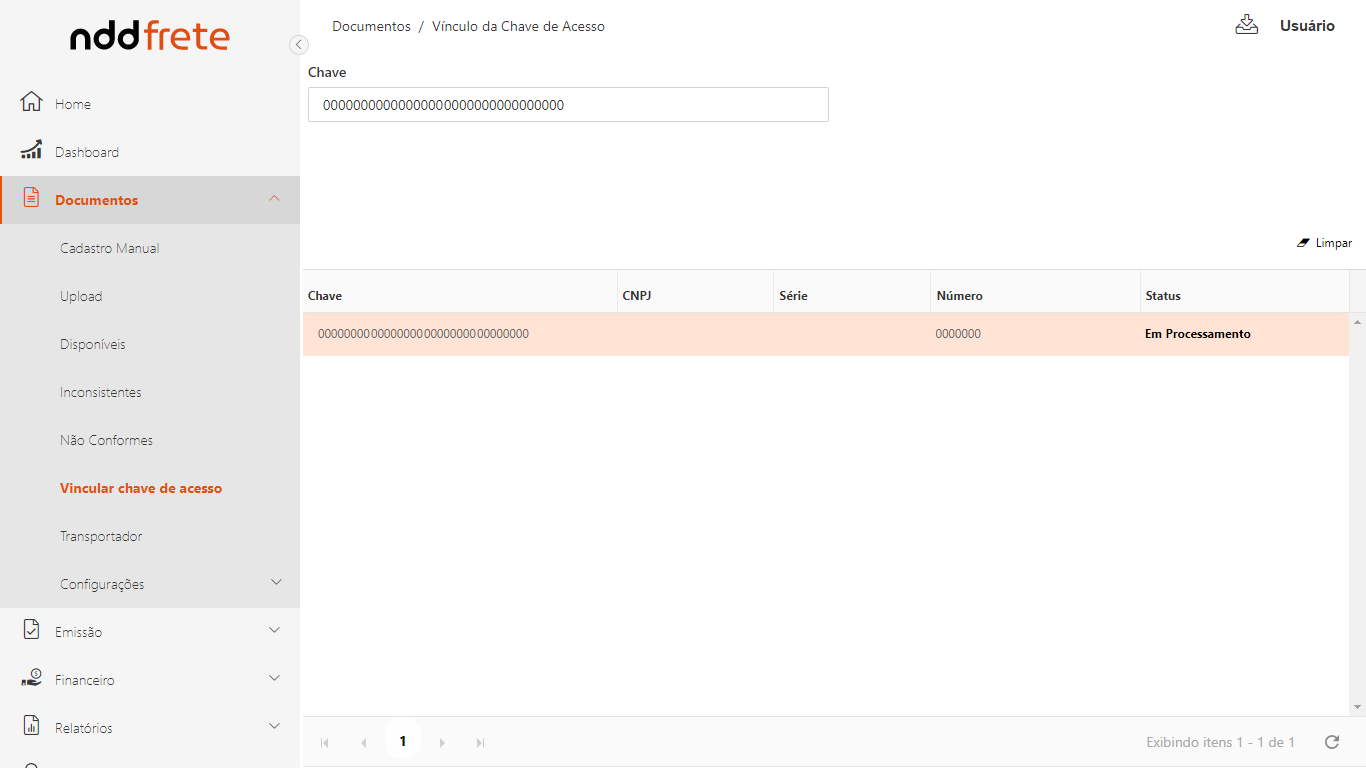Click the Emissão document-check icon
Screen dimensions: 1366x768
(x=31, y=630)
